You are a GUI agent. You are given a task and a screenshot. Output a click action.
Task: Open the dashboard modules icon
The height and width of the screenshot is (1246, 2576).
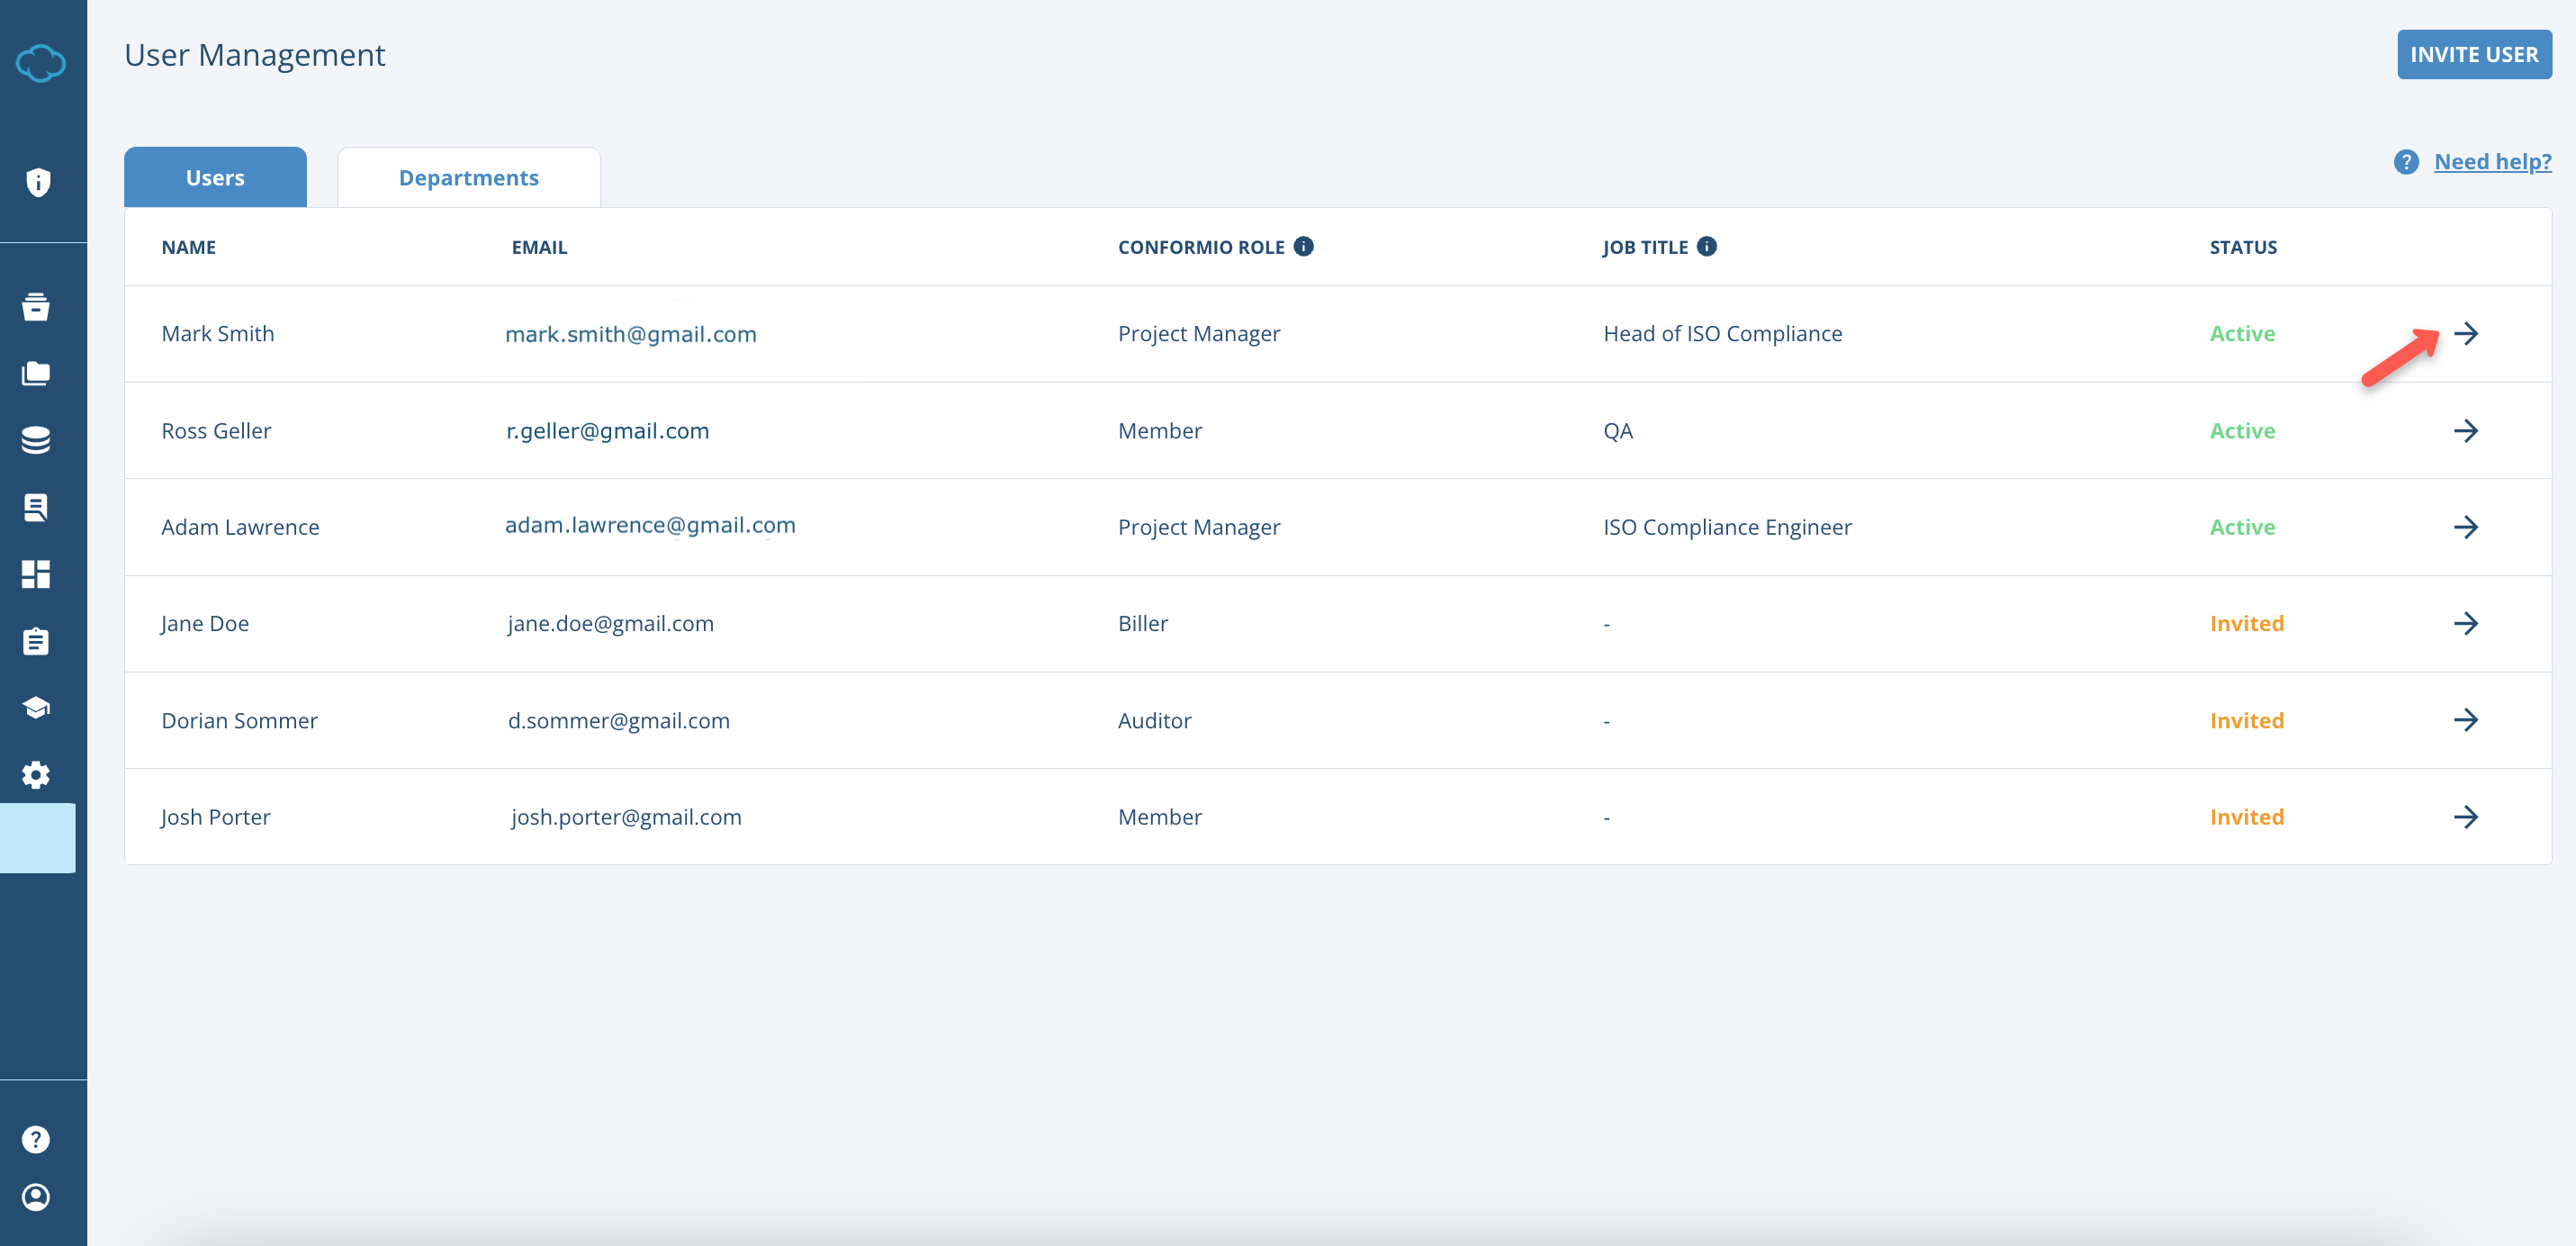pyautogui.click(x=37, y=574)
